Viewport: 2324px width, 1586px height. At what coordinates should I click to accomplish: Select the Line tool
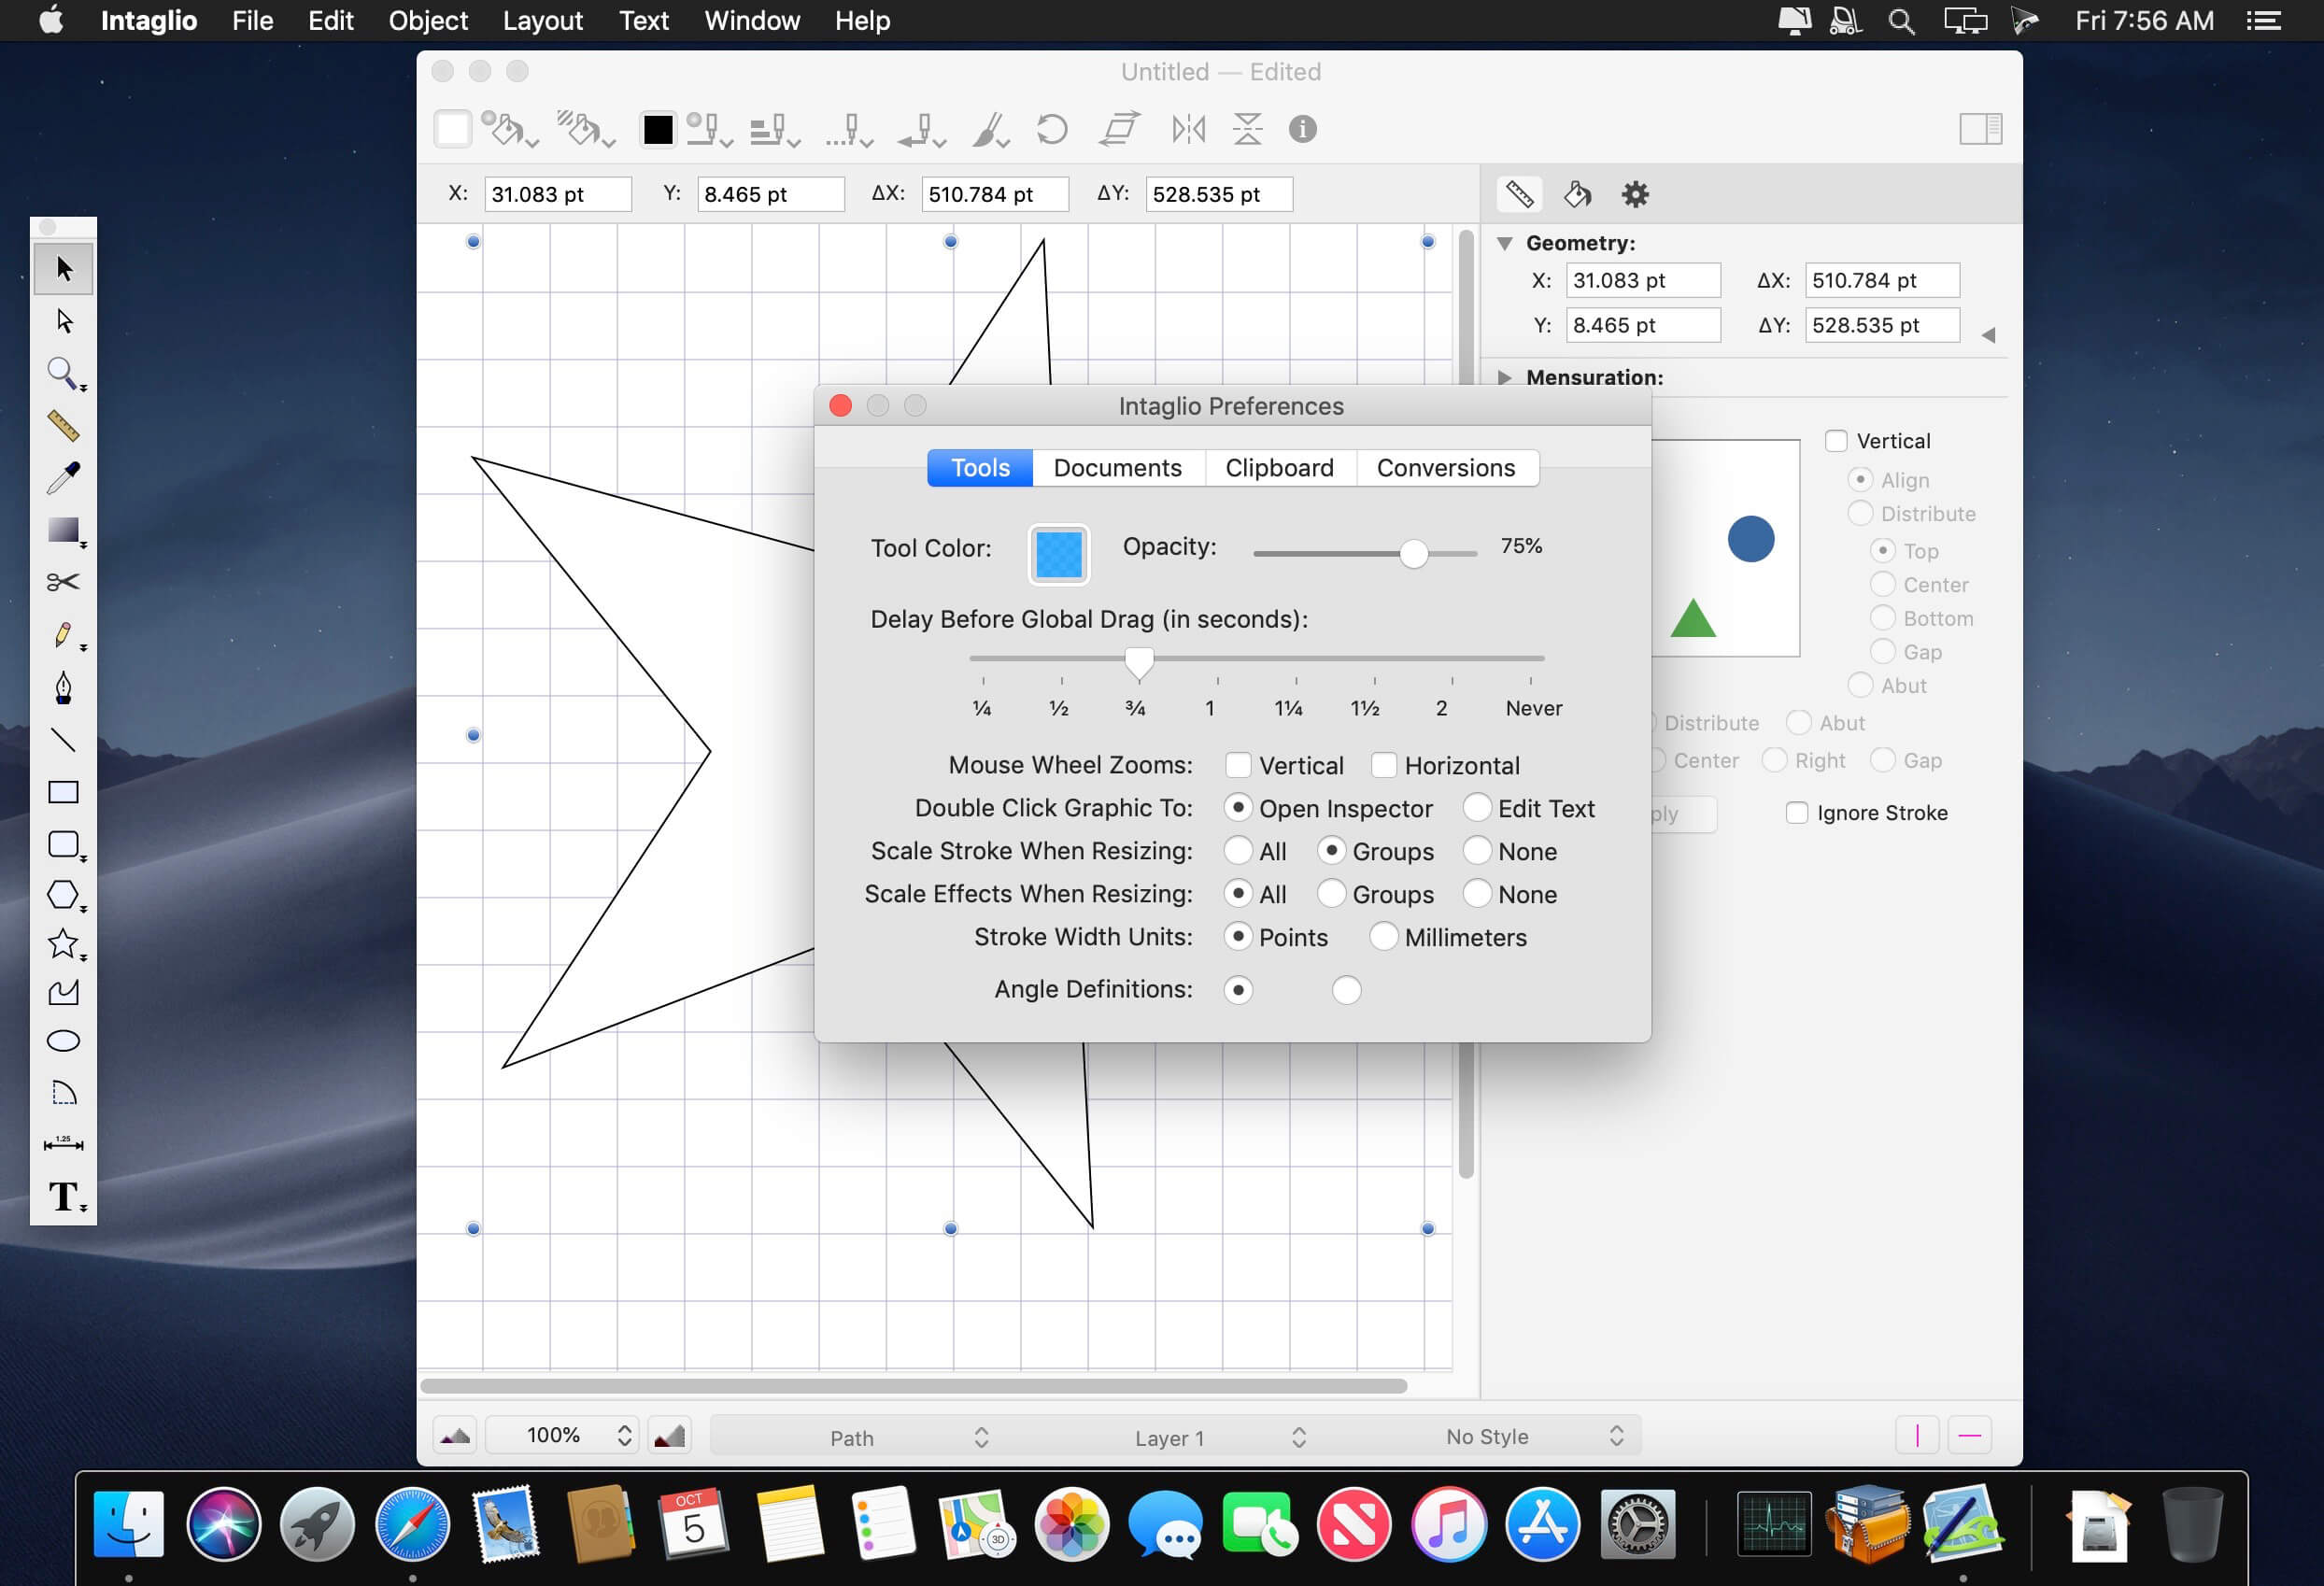pyautogui.click(x=64, y=740)
